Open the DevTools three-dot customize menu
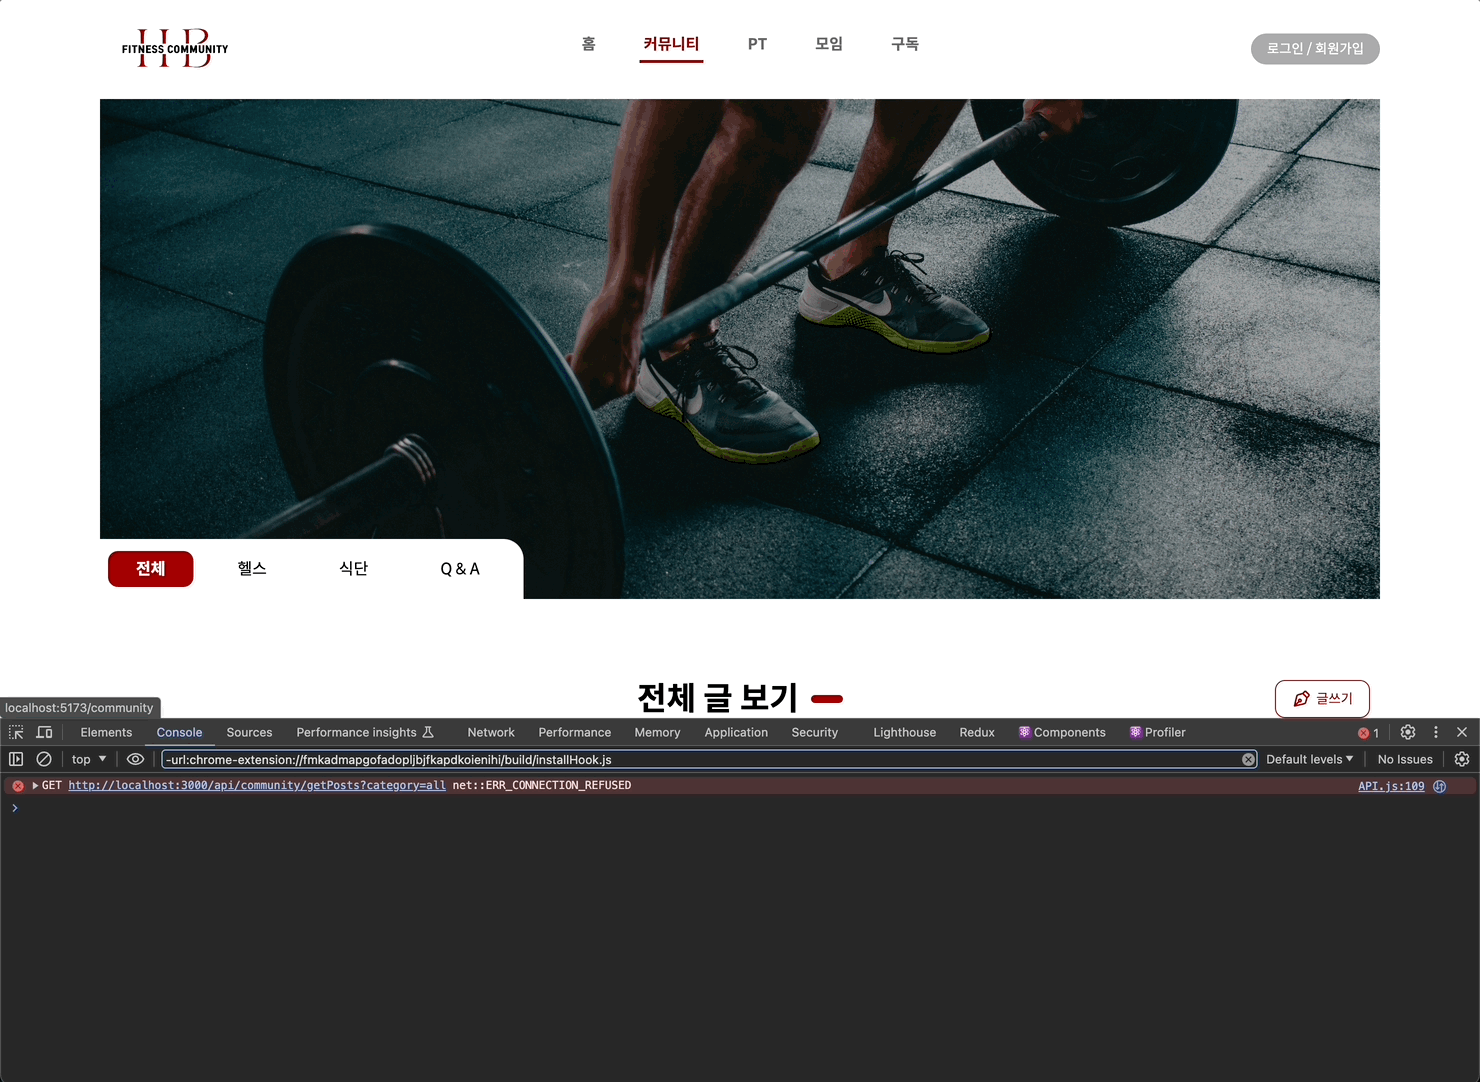The width and height of the screenshot is (1480, 1082). 1436,732
